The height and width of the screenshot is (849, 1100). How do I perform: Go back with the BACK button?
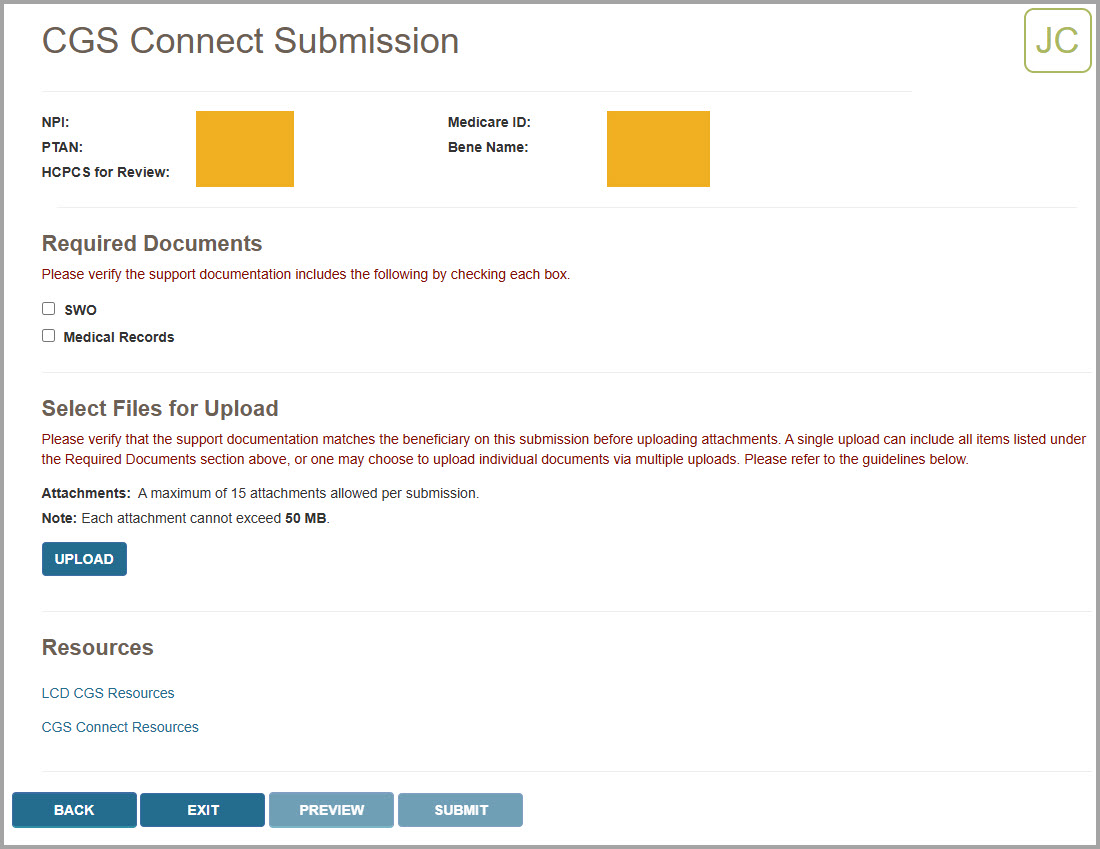coord(74,810)
